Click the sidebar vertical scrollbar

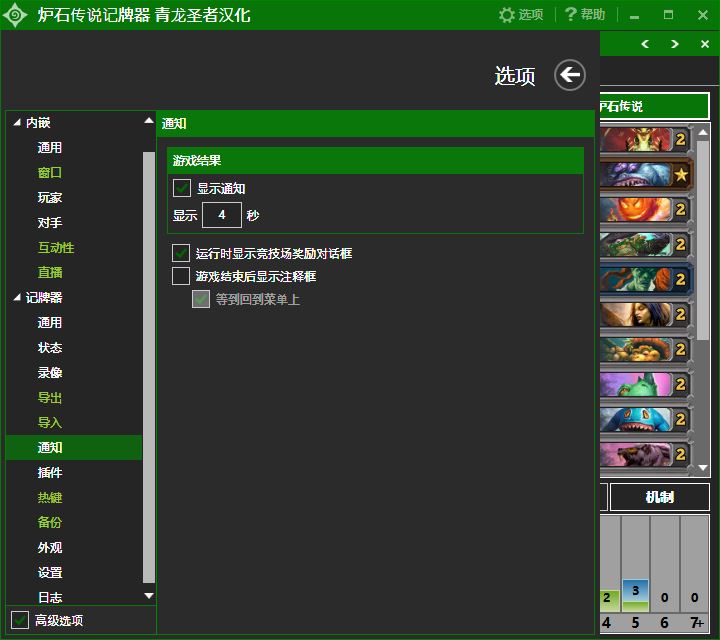pos(149,366)
